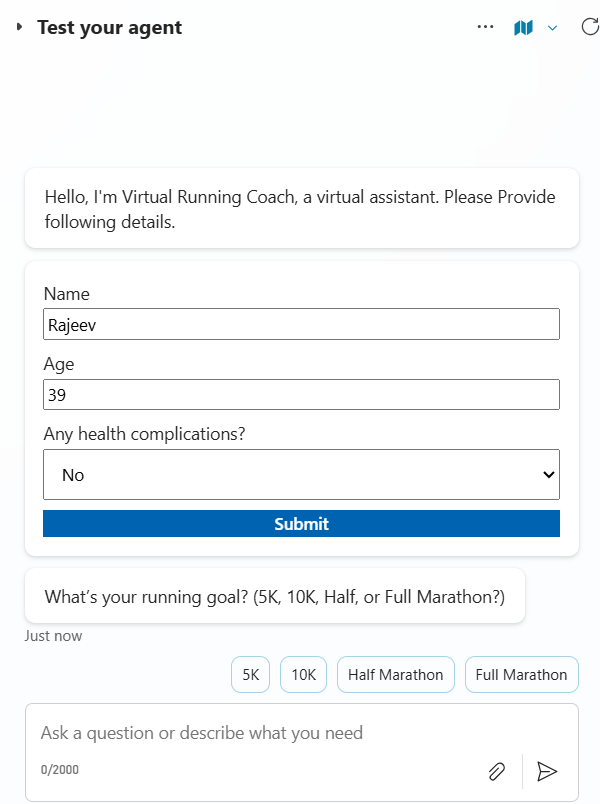The width and height of the screenshot is (600, 804).
Task: Select the Half Marathon suggestion
Action: 396,675
